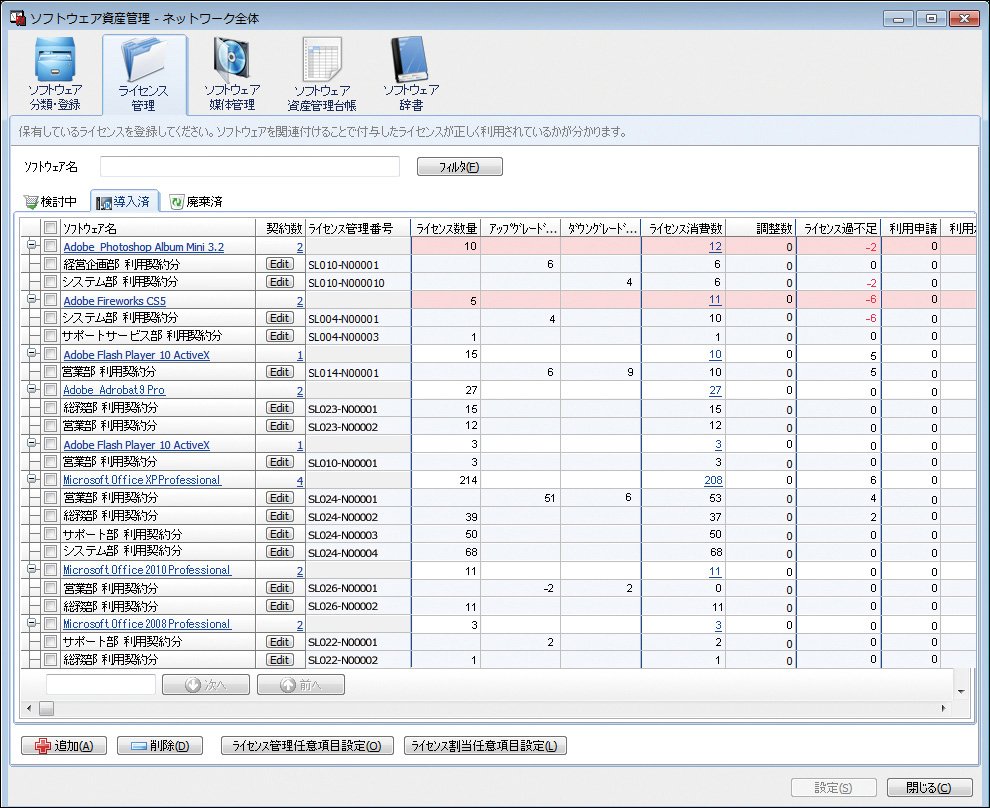990x808 pixels.
Task: Open consumption count link 208
Action: pos(713,480)
